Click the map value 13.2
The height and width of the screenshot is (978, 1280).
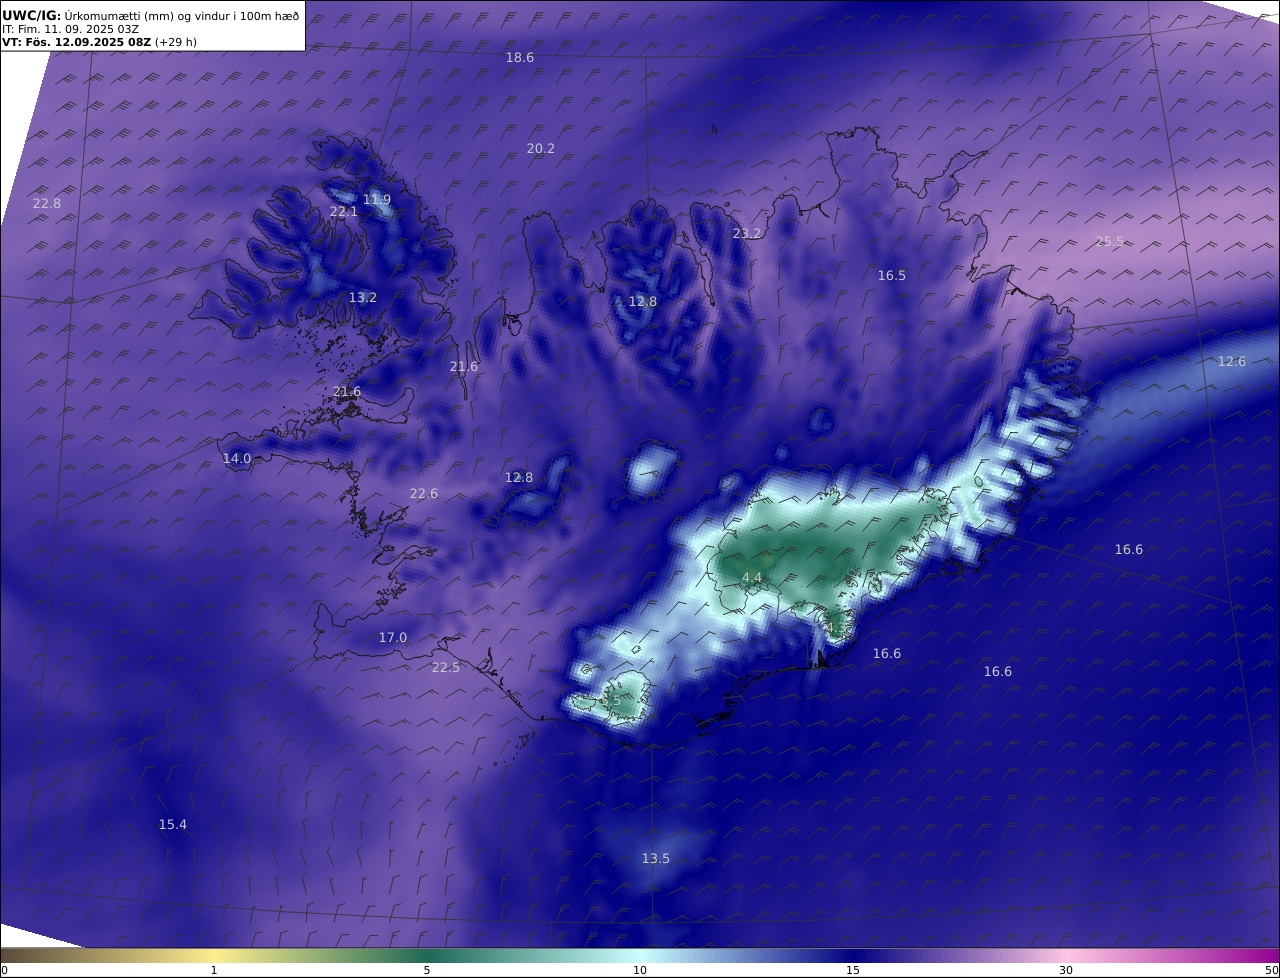pyautogui.click(x=363, y=298)
